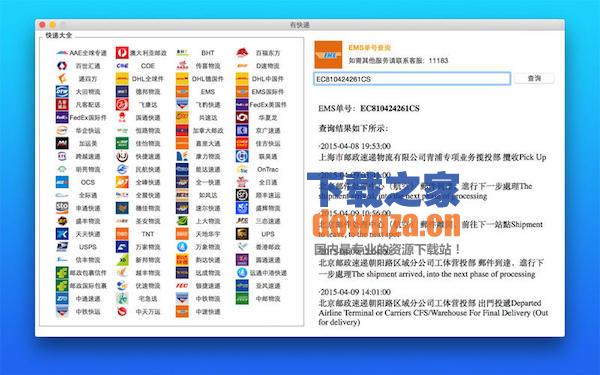The width and height of the screenshot is (600, 375).
Task: Select the 韵达快递 logo icon
Action: pyautogui.click(x=182, y=260)
